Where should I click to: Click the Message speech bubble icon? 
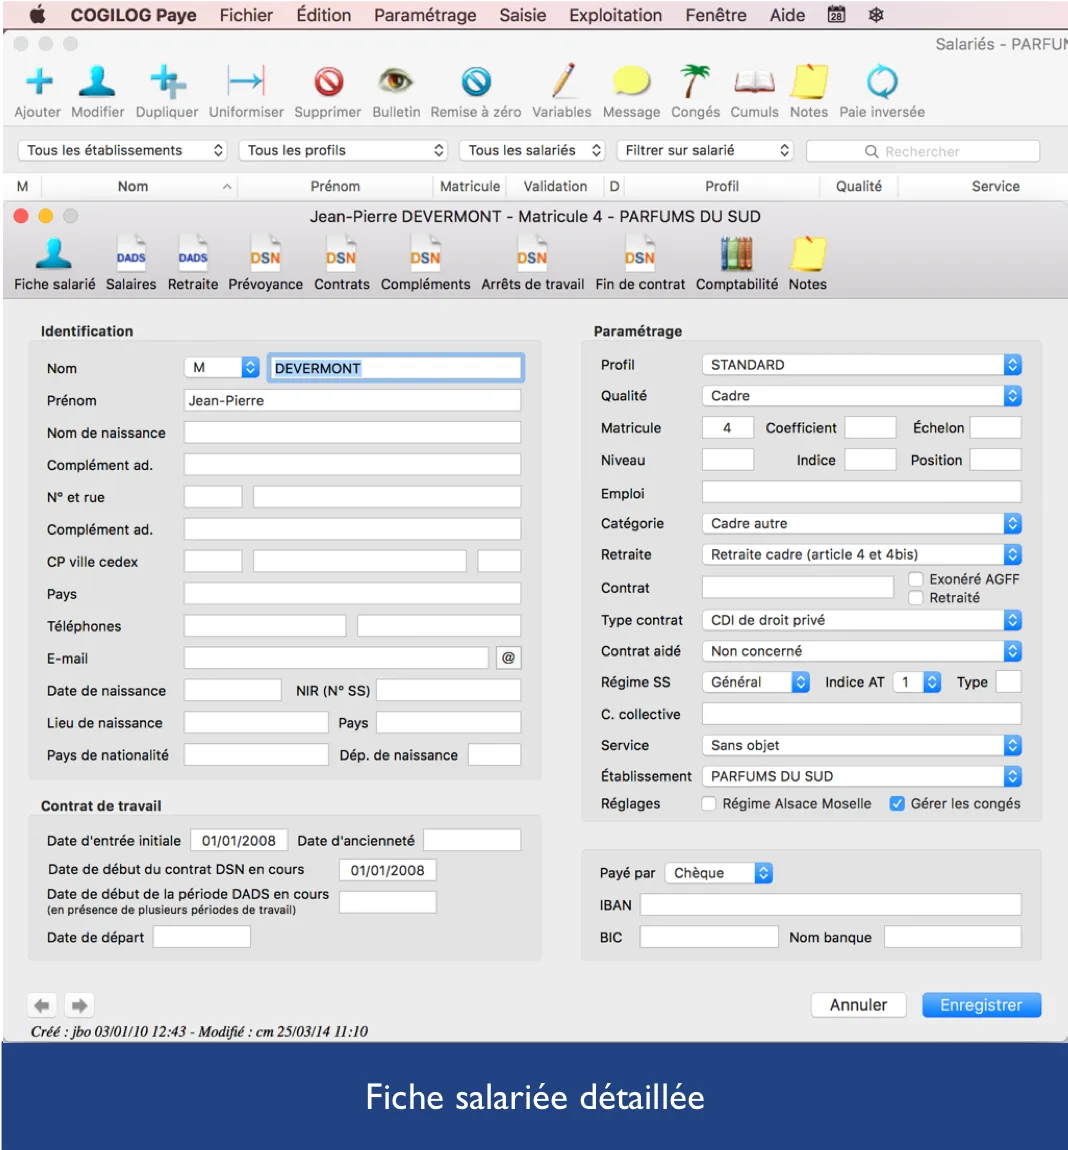(631, 81)
